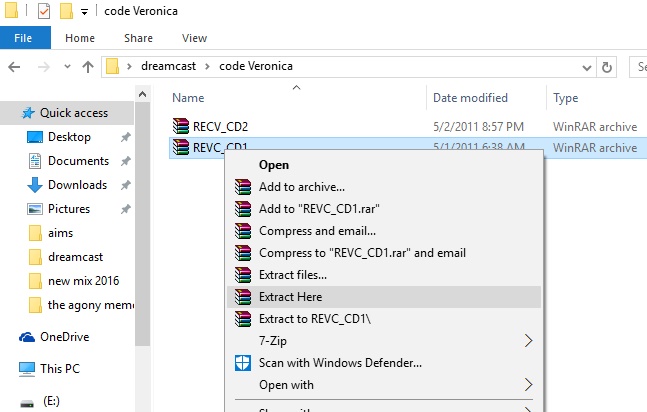Click the REVC_CD1 WinRAR archive icon
The width and height of the screenshot is (647, 412).
tap(181, 147)
